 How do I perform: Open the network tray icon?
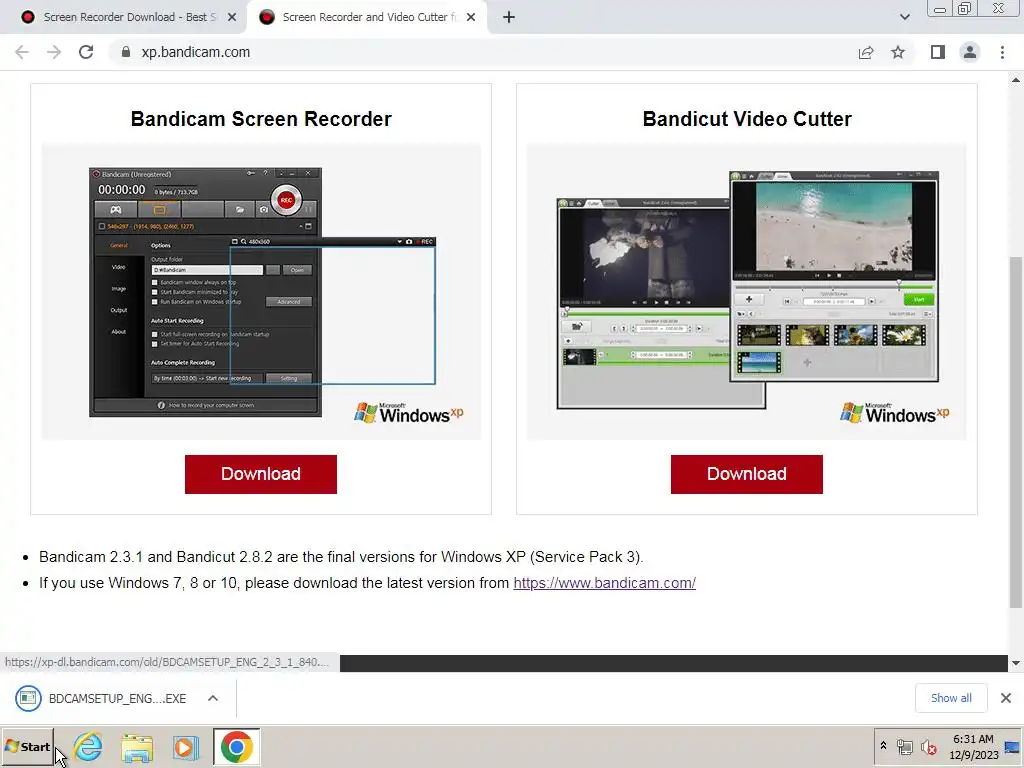[904, 747]
